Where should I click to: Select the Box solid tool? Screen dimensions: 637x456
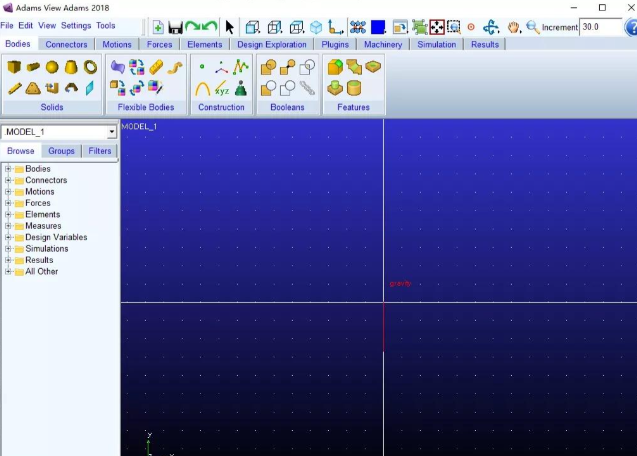click(x=14, y=67)
